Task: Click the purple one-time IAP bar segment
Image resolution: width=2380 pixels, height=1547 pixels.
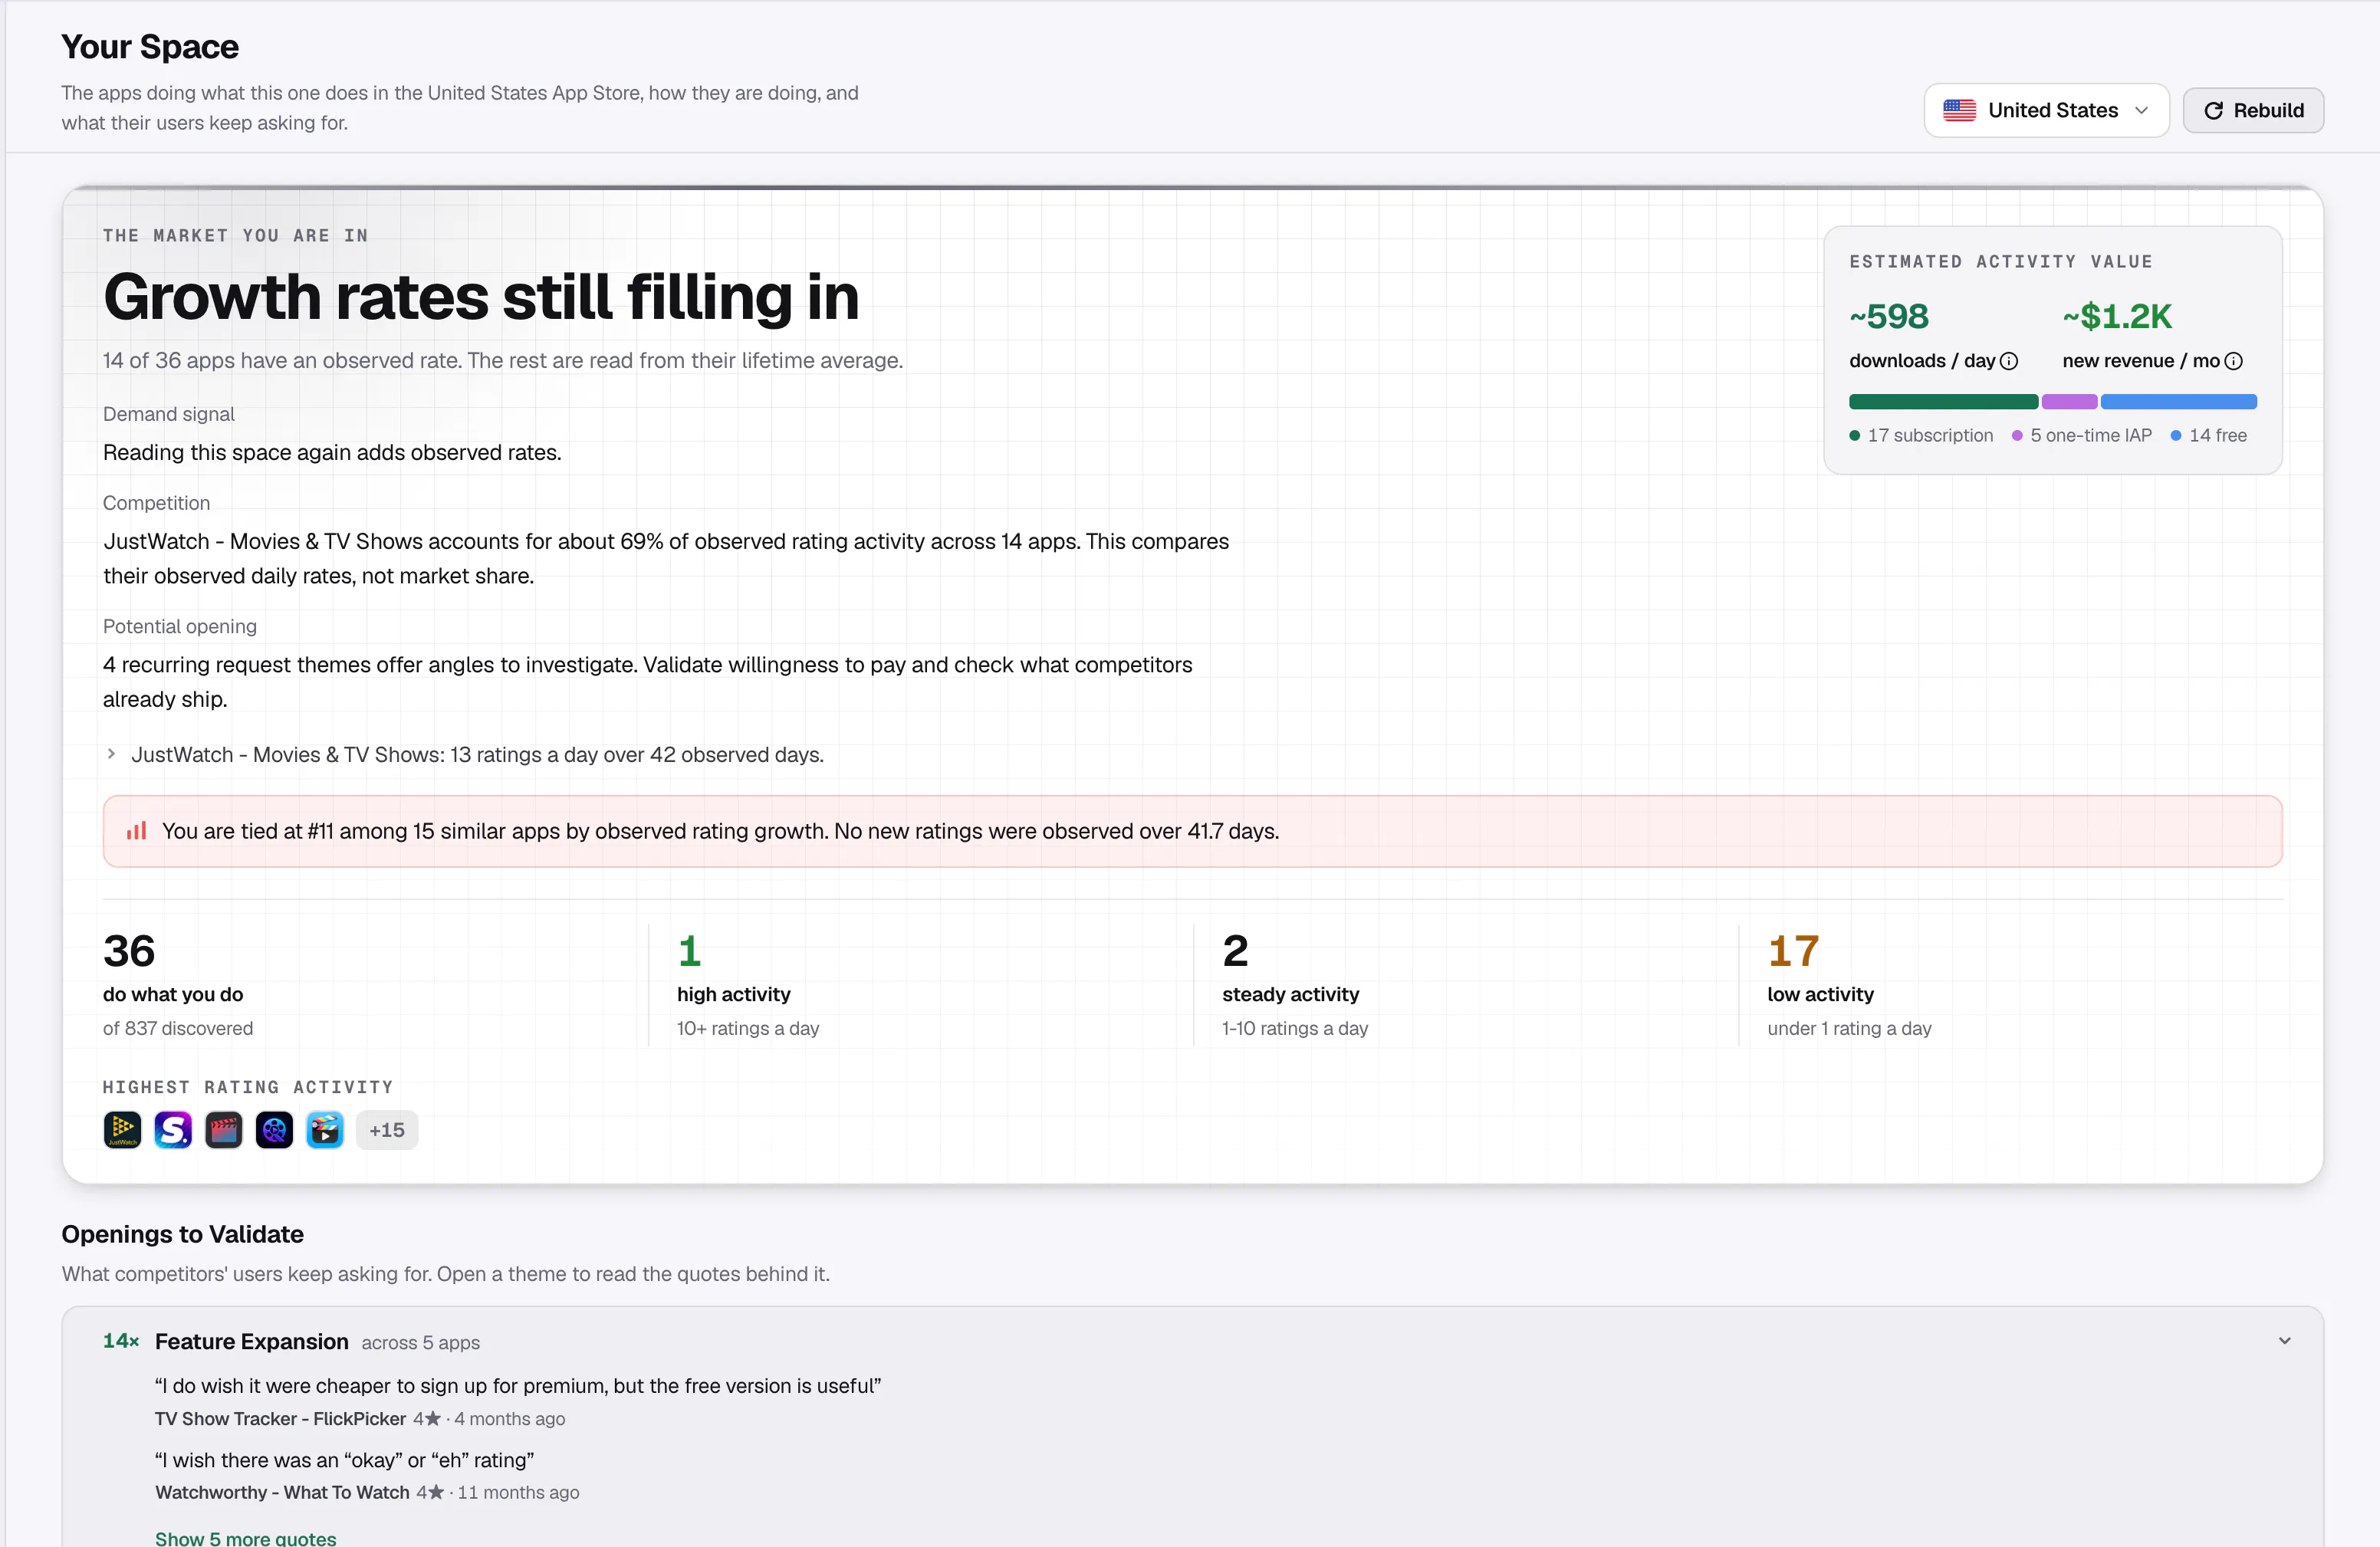Action: pyautogui.click(x=2069, y=402)
